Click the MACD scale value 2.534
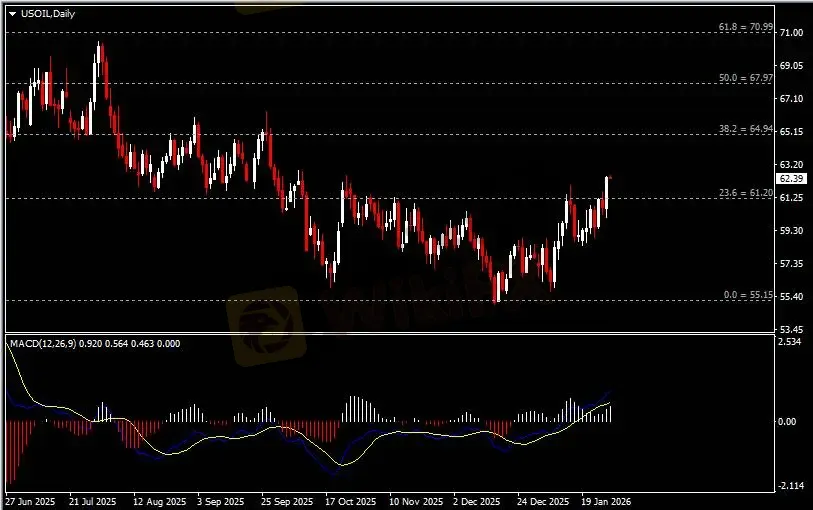This screenshot has width=813, height=510. click(790, 342)
